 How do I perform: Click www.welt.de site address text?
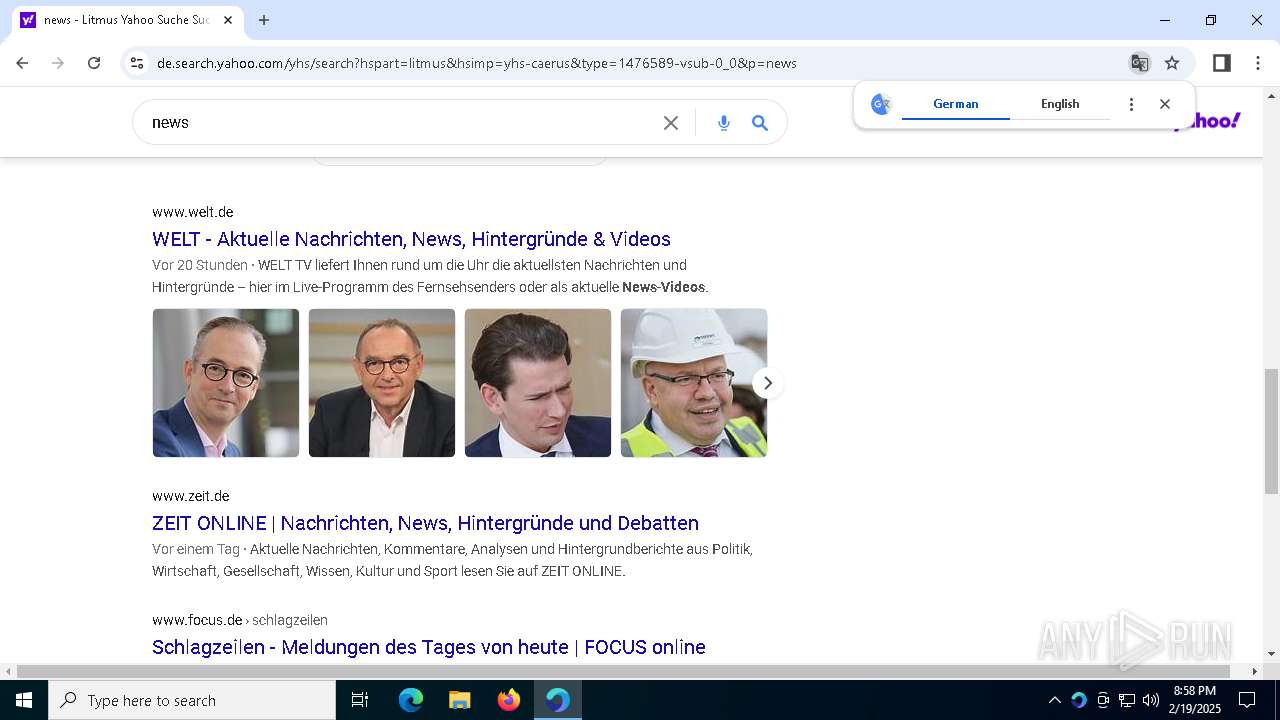click(193, 212)
